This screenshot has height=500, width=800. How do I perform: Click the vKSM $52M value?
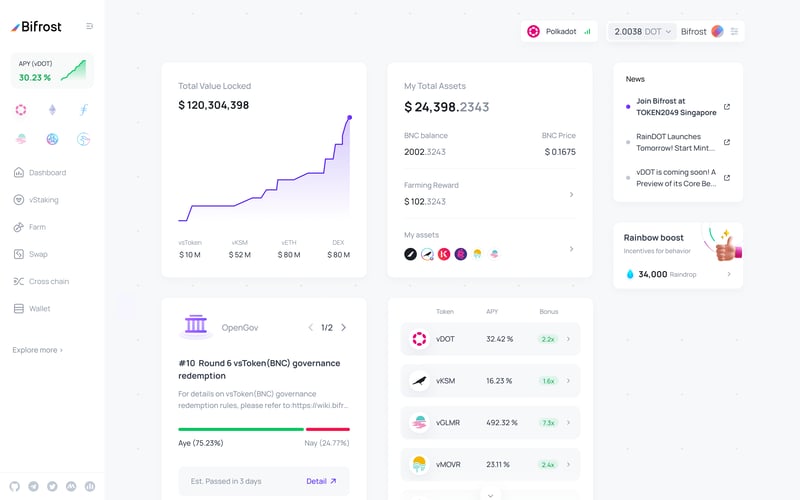239,255
